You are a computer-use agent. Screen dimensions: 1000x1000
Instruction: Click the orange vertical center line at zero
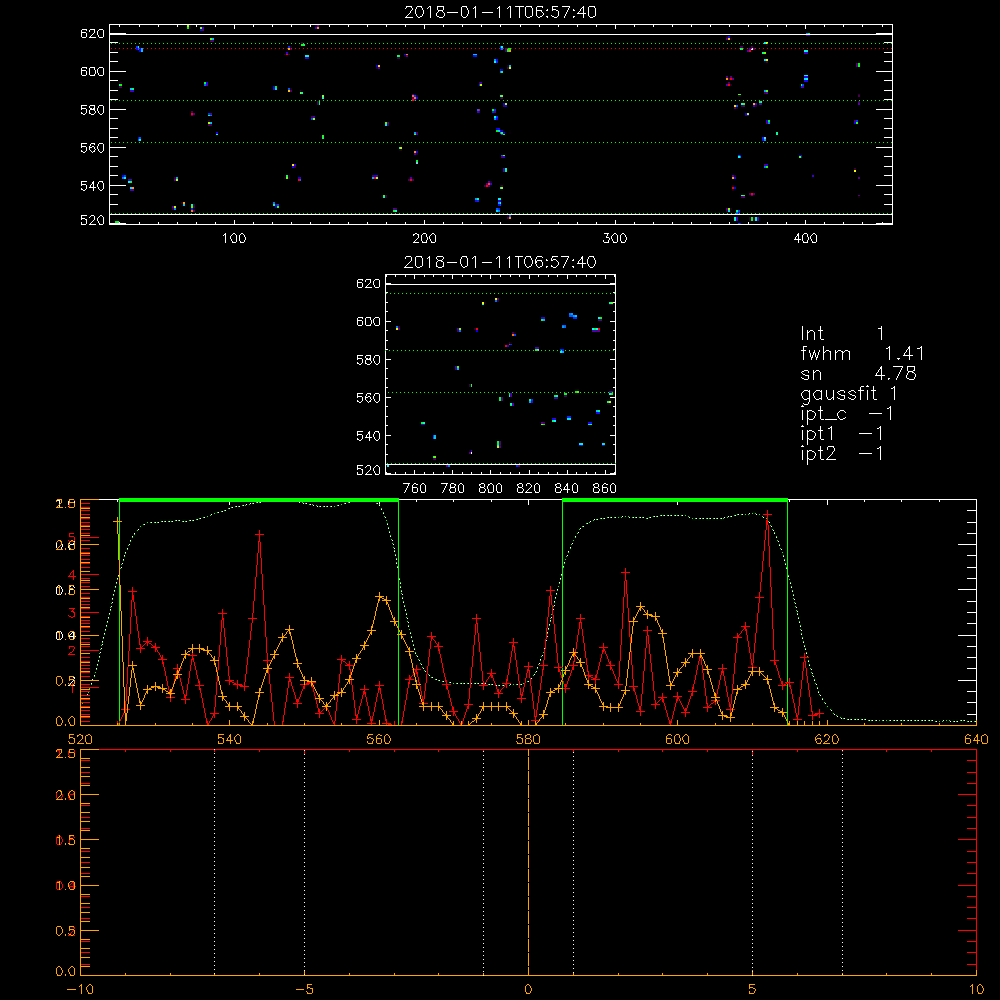[528, 862]
